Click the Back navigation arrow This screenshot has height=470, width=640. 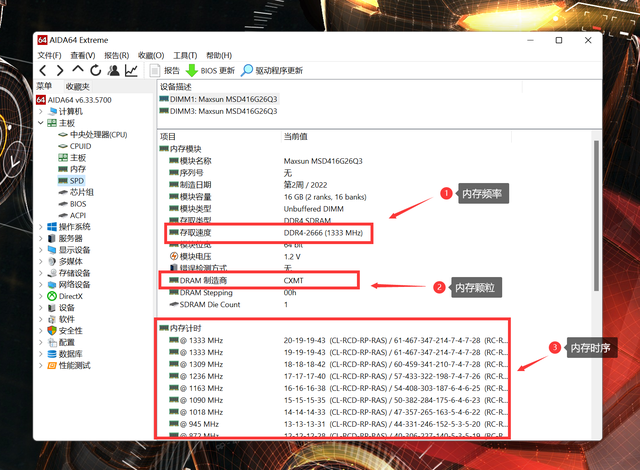pyautogui.click(x=43, y=71)
